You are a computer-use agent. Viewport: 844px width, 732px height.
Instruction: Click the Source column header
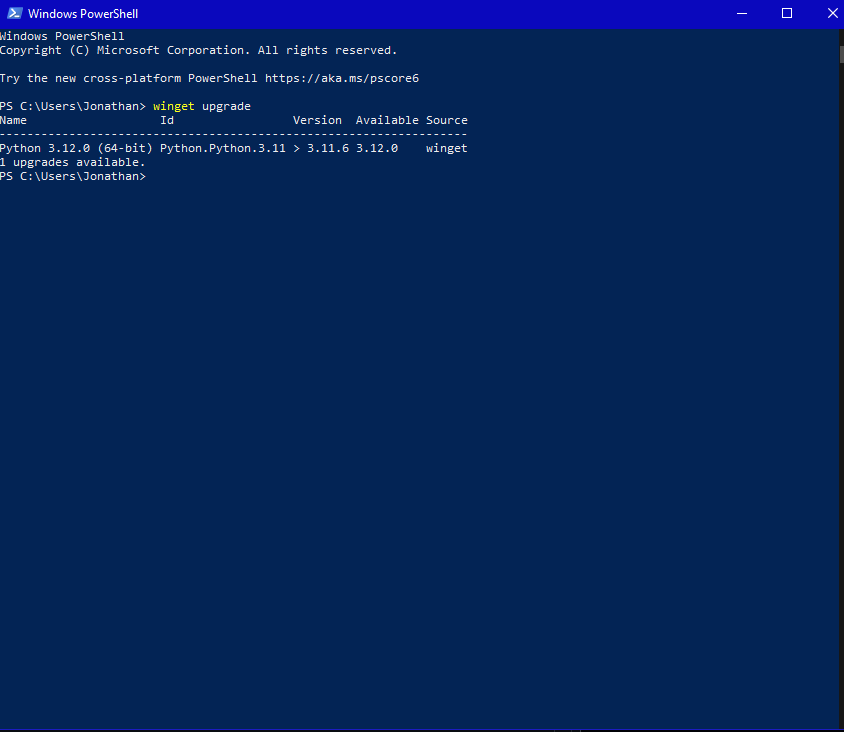(446, 119)
